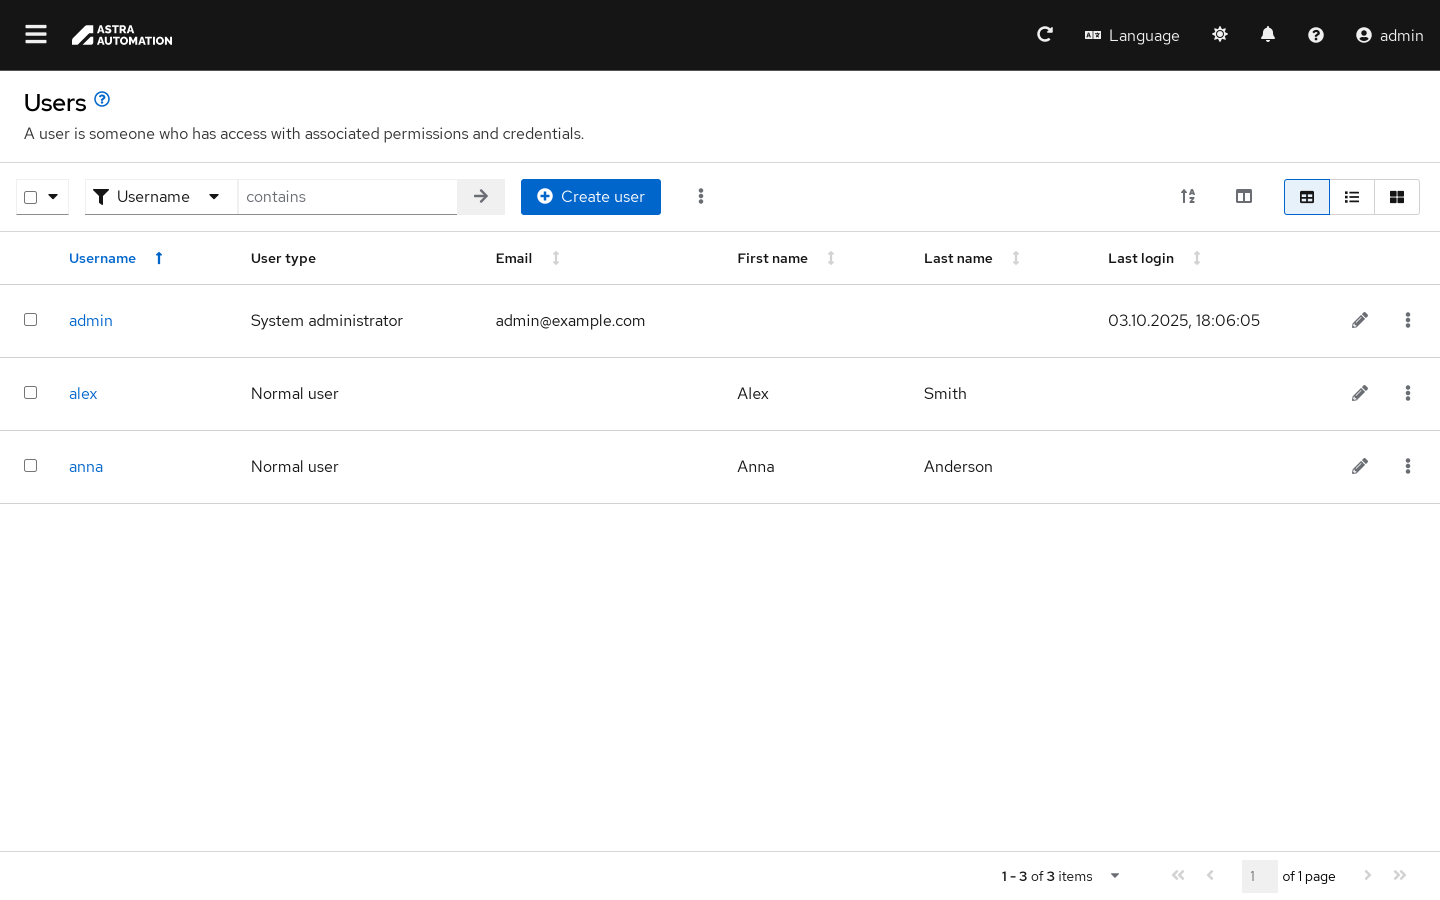1440x900 pixels.
Task: Switch to list view
Action: point(1352,197)
